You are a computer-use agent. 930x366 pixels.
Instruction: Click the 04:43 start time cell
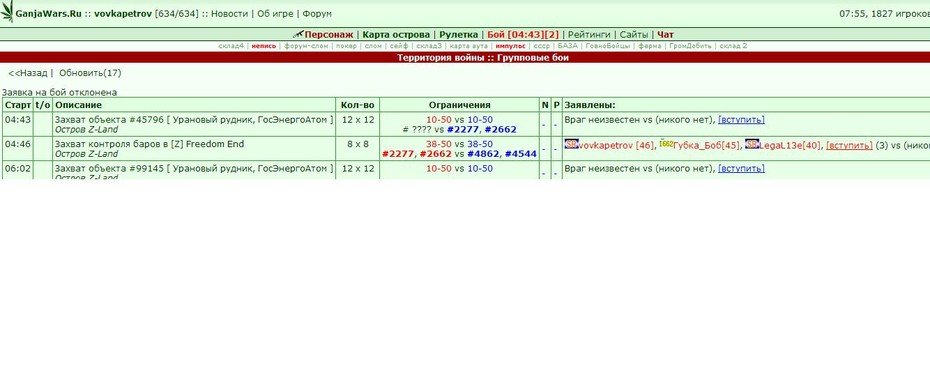click(x=17, y=124)
